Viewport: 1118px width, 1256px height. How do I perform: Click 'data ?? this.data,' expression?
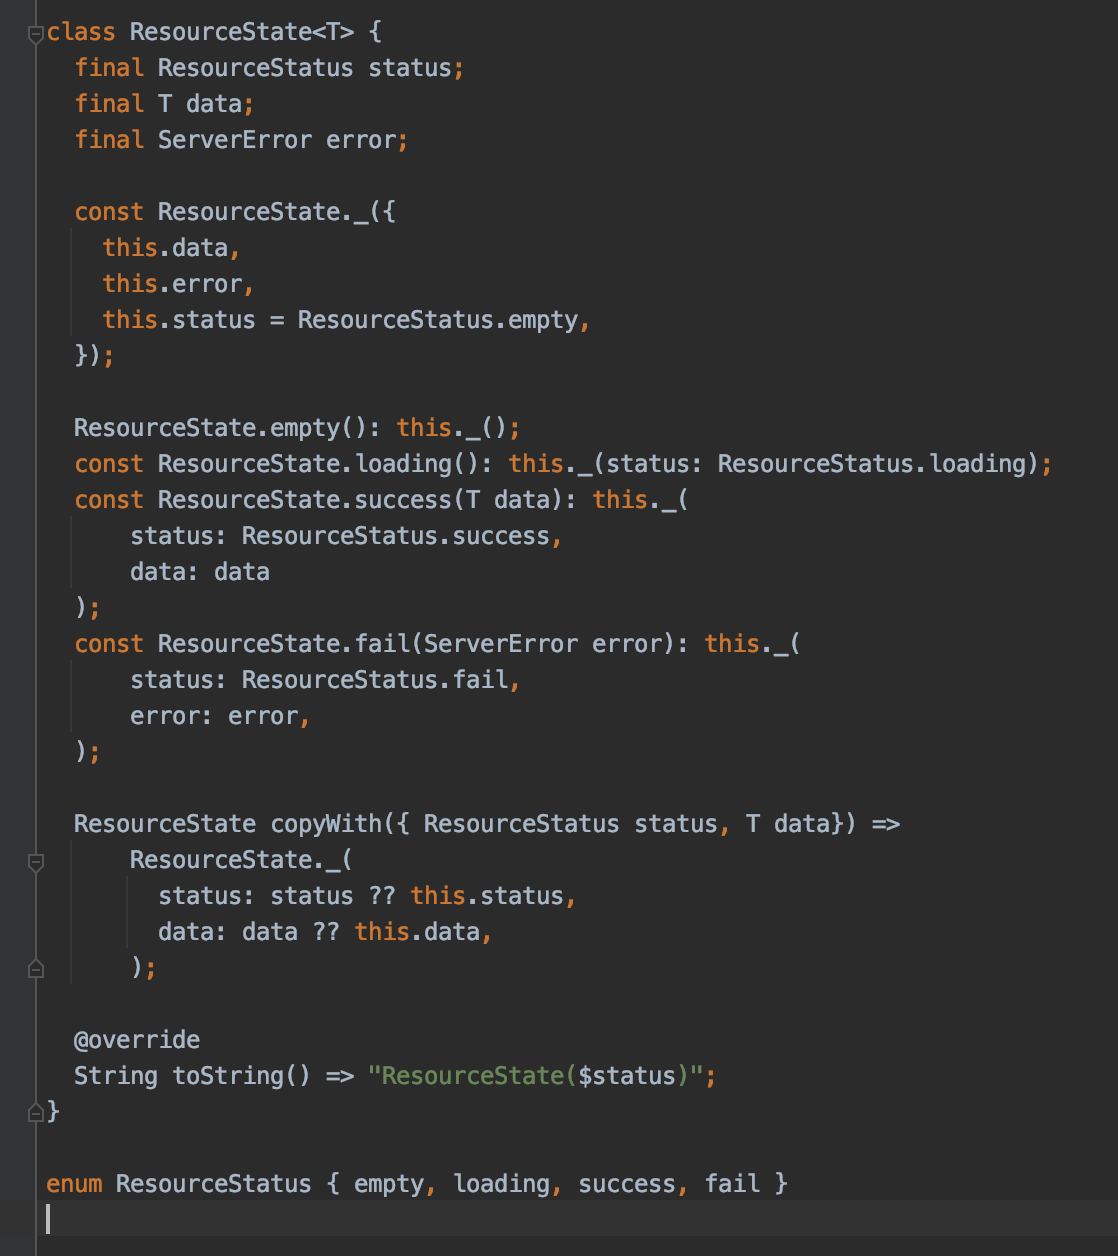[x=367, y=932]
